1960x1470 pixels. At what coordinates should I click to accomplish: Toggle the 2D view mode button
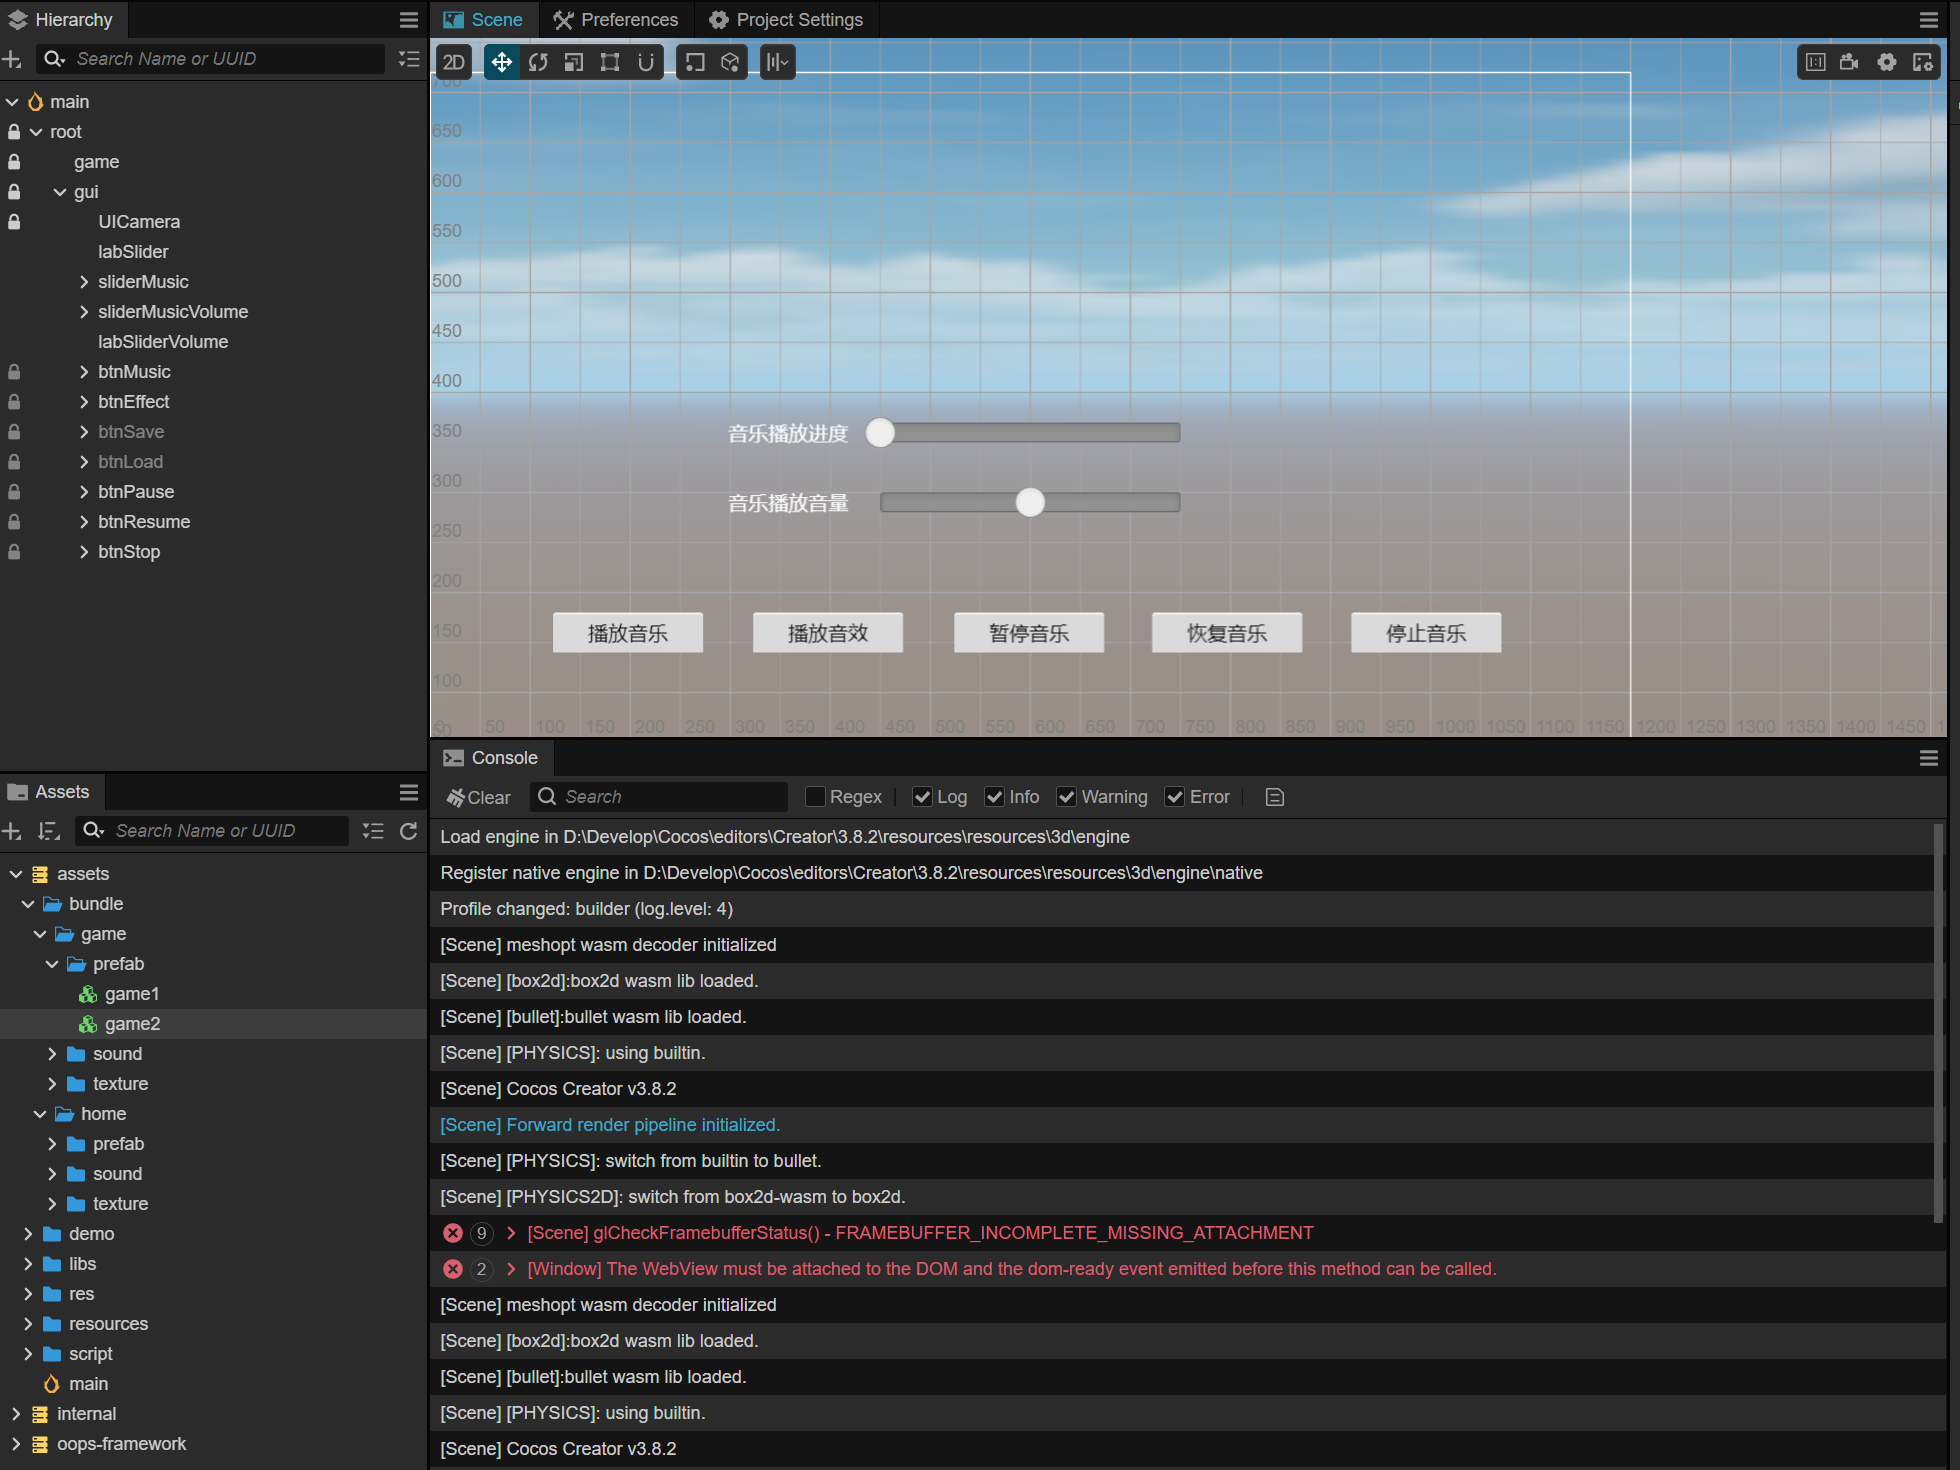tap(454, 62)
